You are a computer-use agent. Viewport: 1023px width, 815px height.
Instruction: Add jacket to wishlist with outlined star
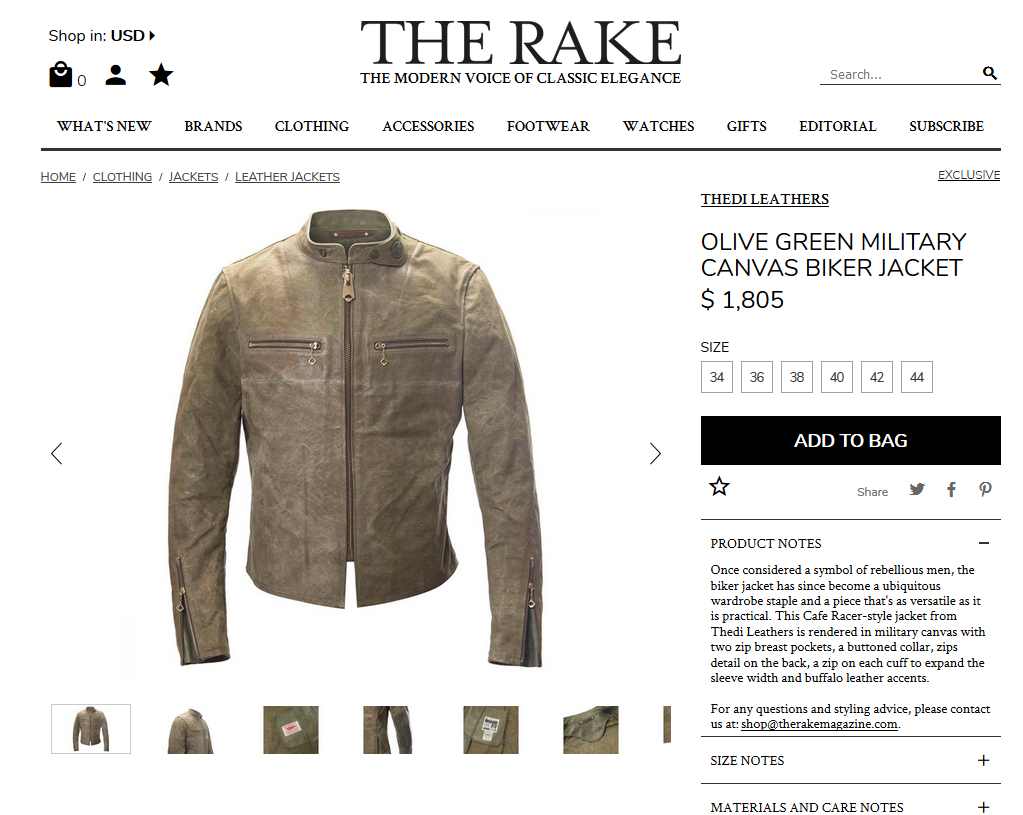point(719,486)
